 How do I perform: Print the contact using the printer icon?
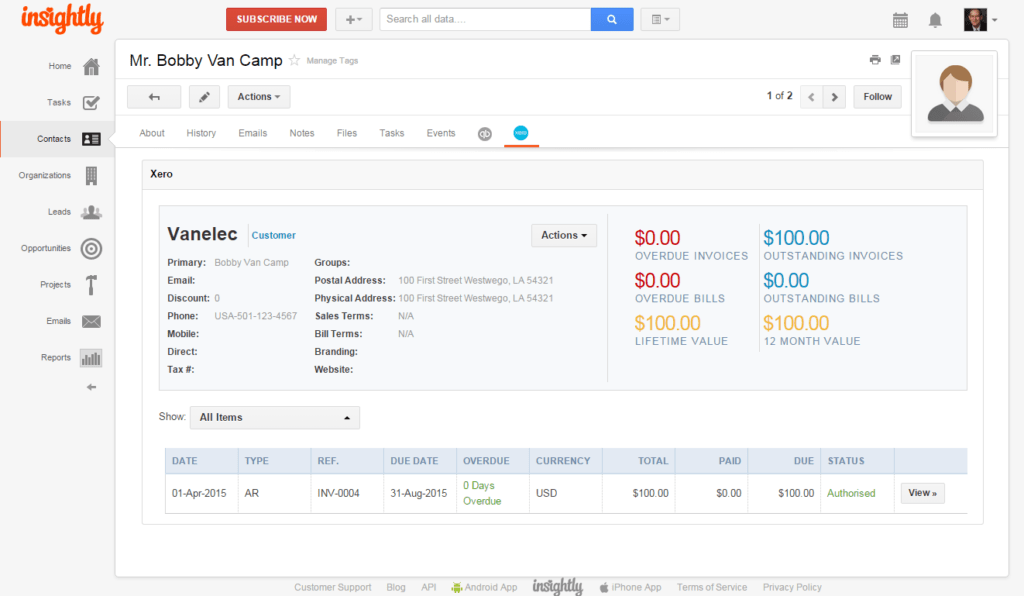(874, 59)
